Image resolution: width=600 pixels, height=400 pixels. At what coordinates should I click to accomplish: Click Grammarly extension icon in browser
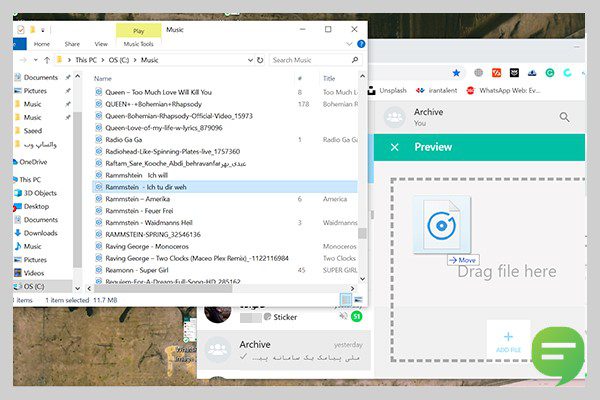click(x=550, y=73)
